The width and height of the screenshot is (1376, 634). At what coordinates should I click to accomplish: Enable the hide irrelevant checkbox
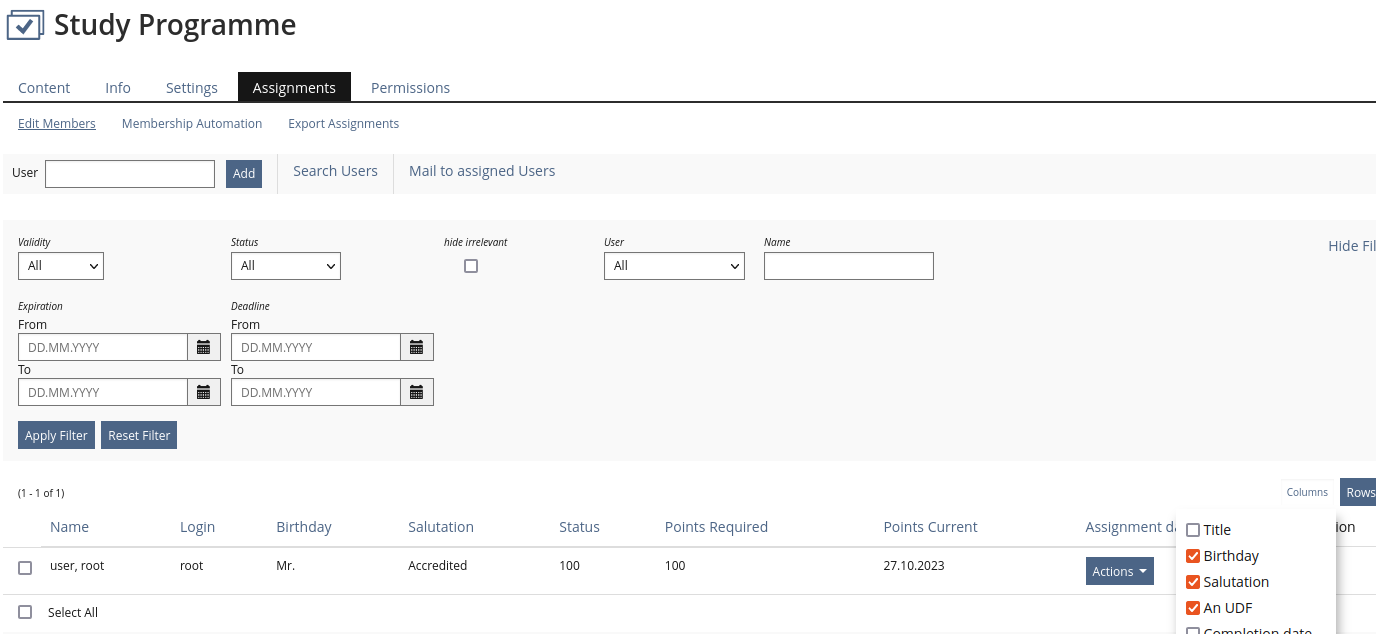471,265
